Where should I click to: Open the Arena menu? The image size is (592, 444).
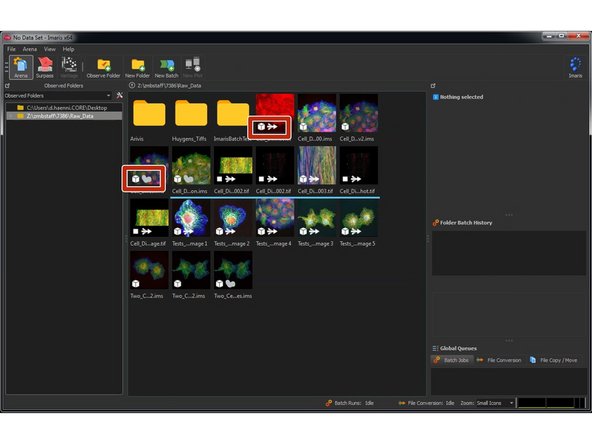(30, 49)
